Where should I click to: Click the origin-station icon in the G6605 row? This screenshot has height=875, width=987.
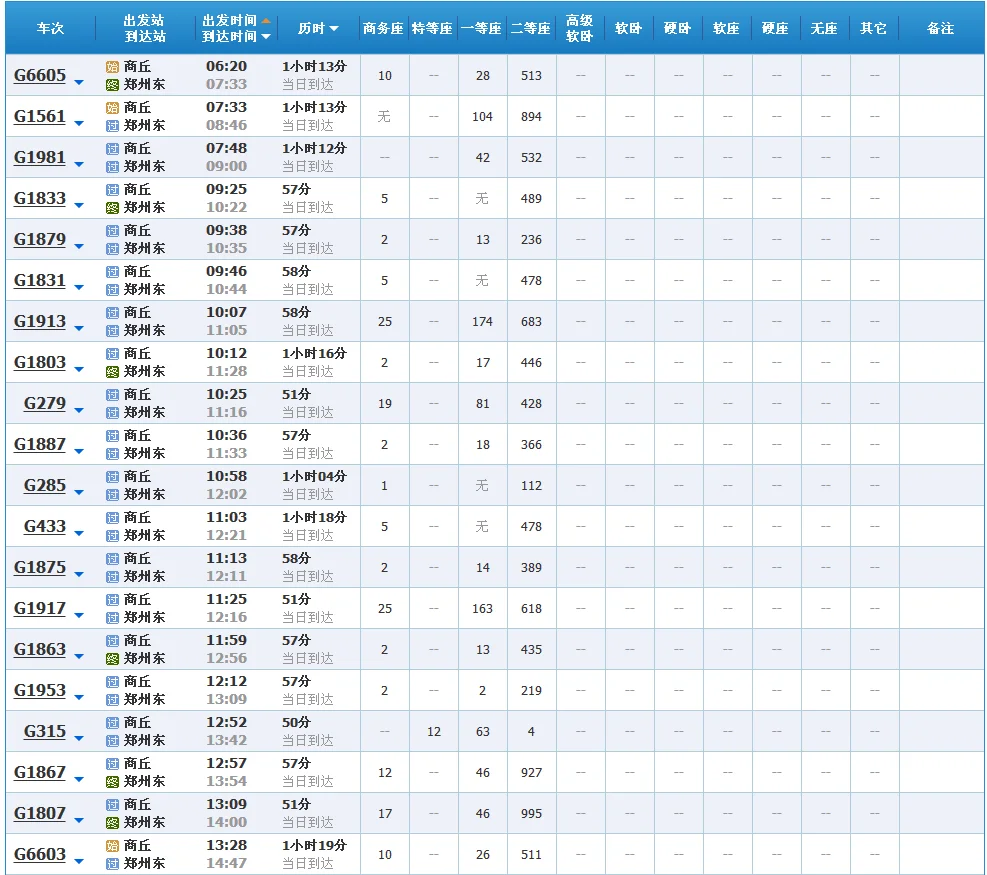[x=112, y=66]
